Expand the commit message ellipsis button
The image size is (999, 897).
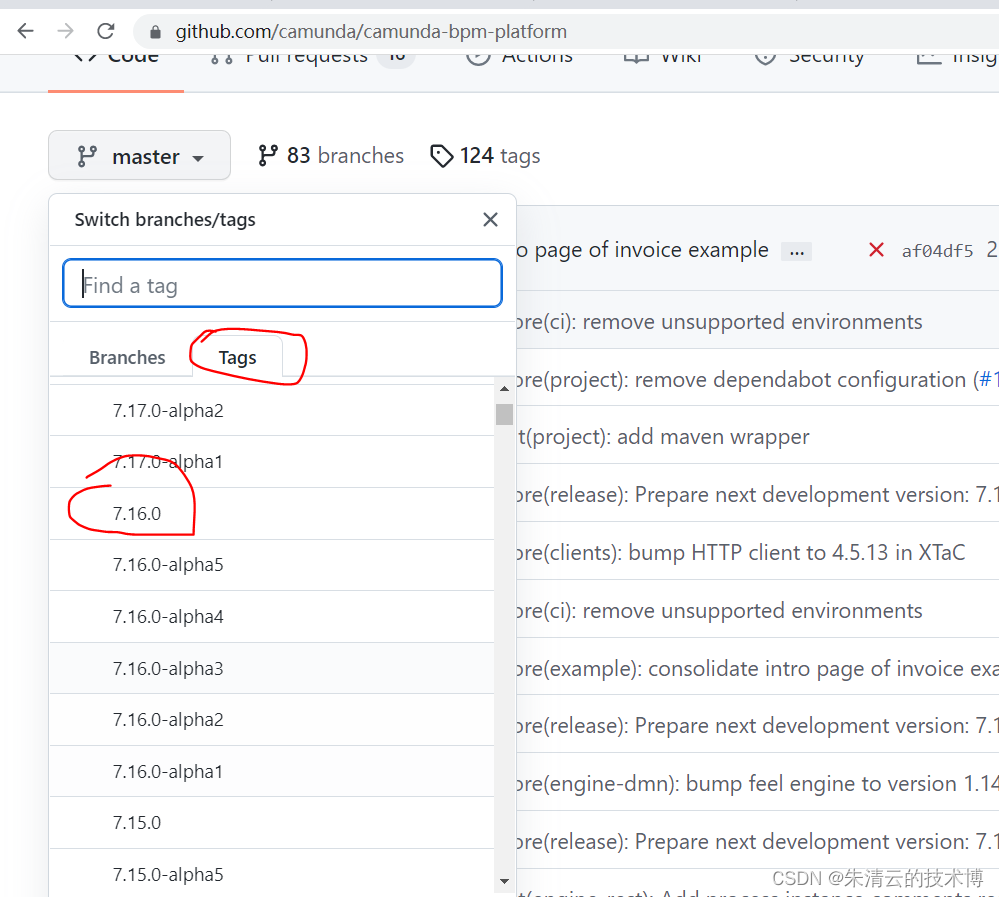point(796,252)
